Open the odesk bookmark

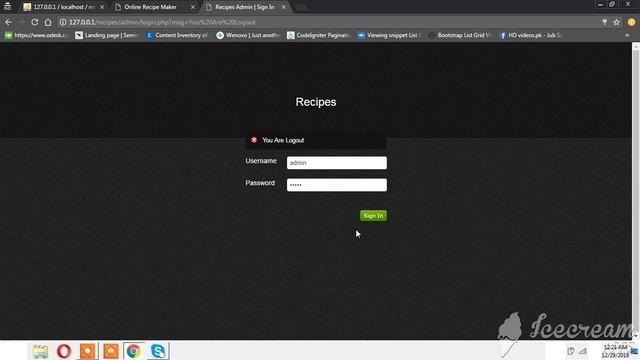coord(36,36)
